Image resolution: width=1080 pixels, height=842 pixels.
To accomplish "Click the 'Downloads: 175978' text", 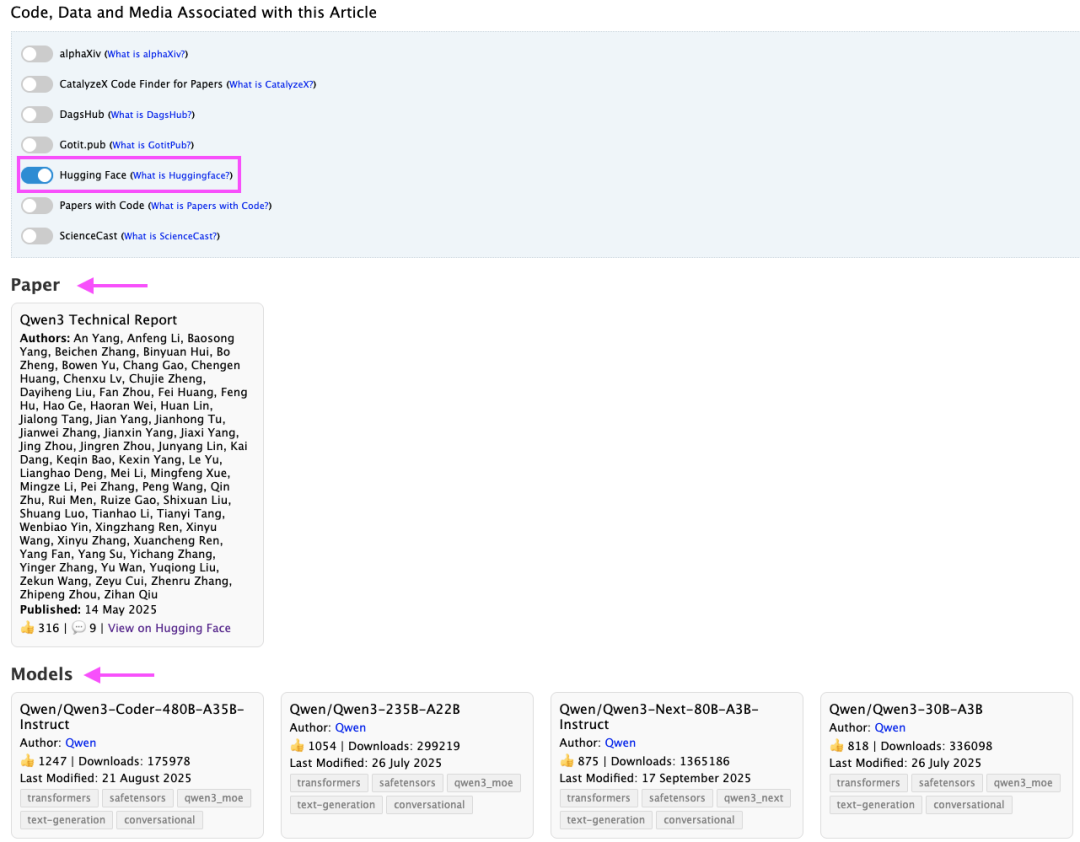I will pyautogui.click(x=134, y=761).
